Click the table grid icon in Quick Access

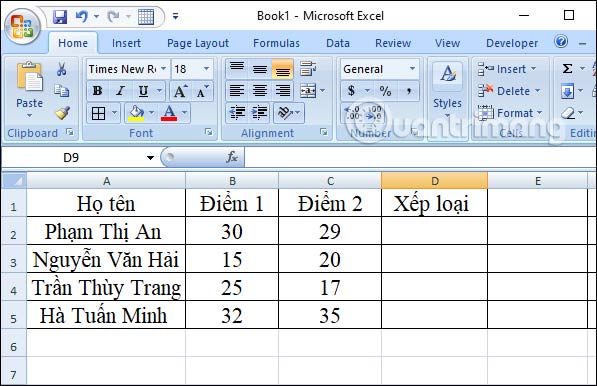146,17
